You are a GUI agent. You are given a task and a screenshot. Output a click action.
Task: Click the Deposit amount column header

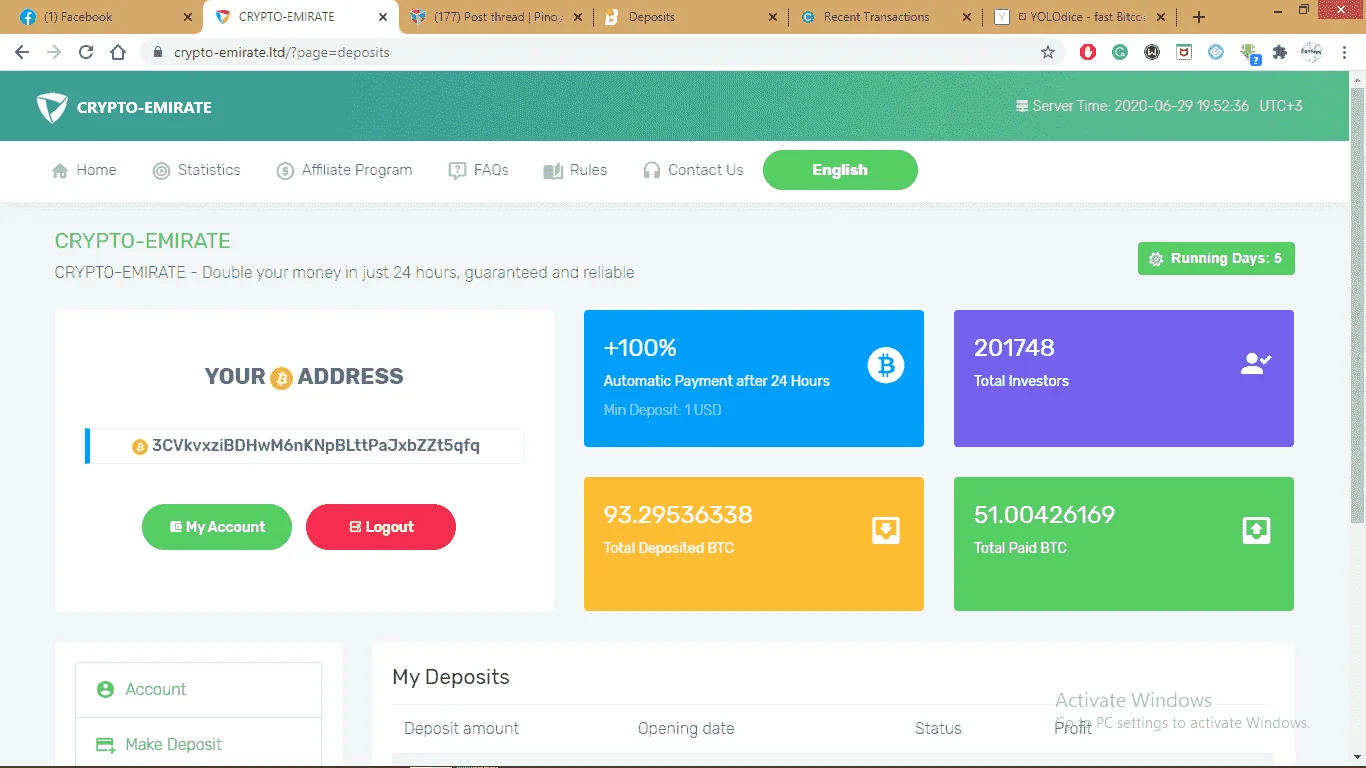(x=461, y=728)
